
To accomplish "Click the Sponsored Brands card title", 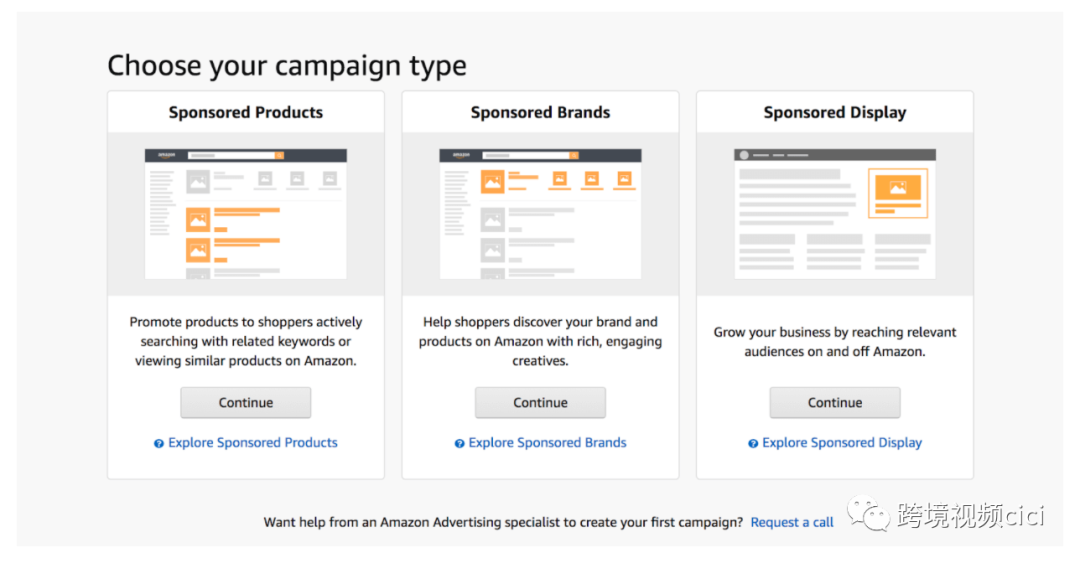I will click(x=540, y=112).
